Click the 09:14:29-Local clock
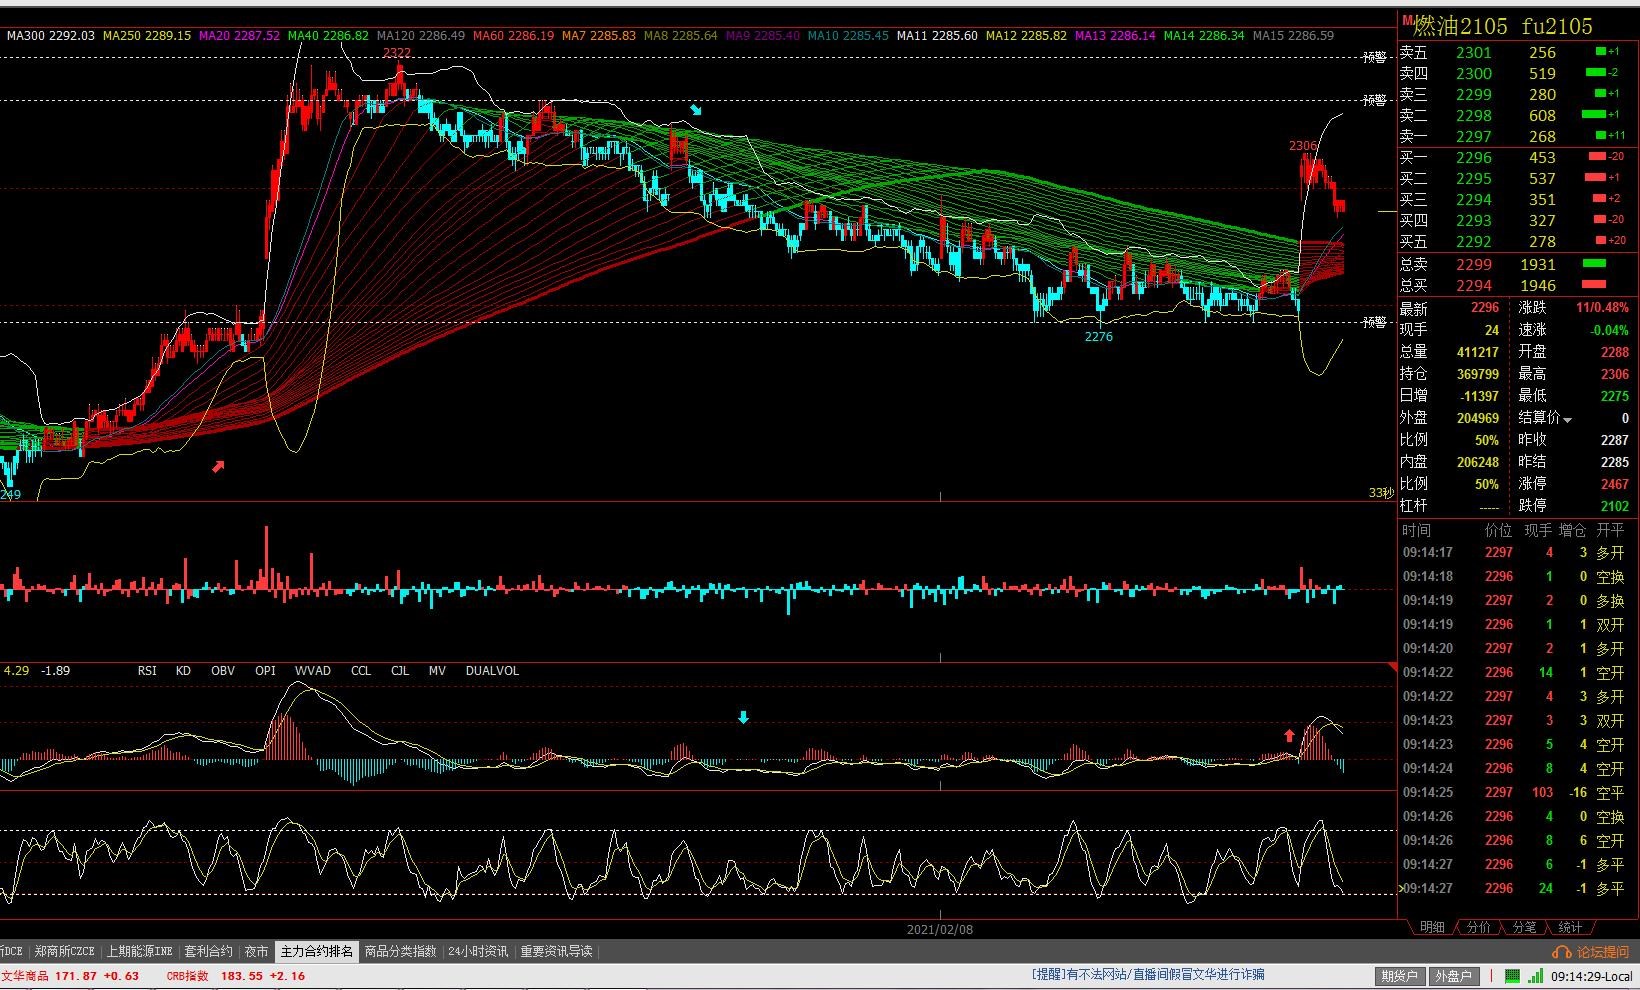 pyautogui.click(x=1592, y=976)
